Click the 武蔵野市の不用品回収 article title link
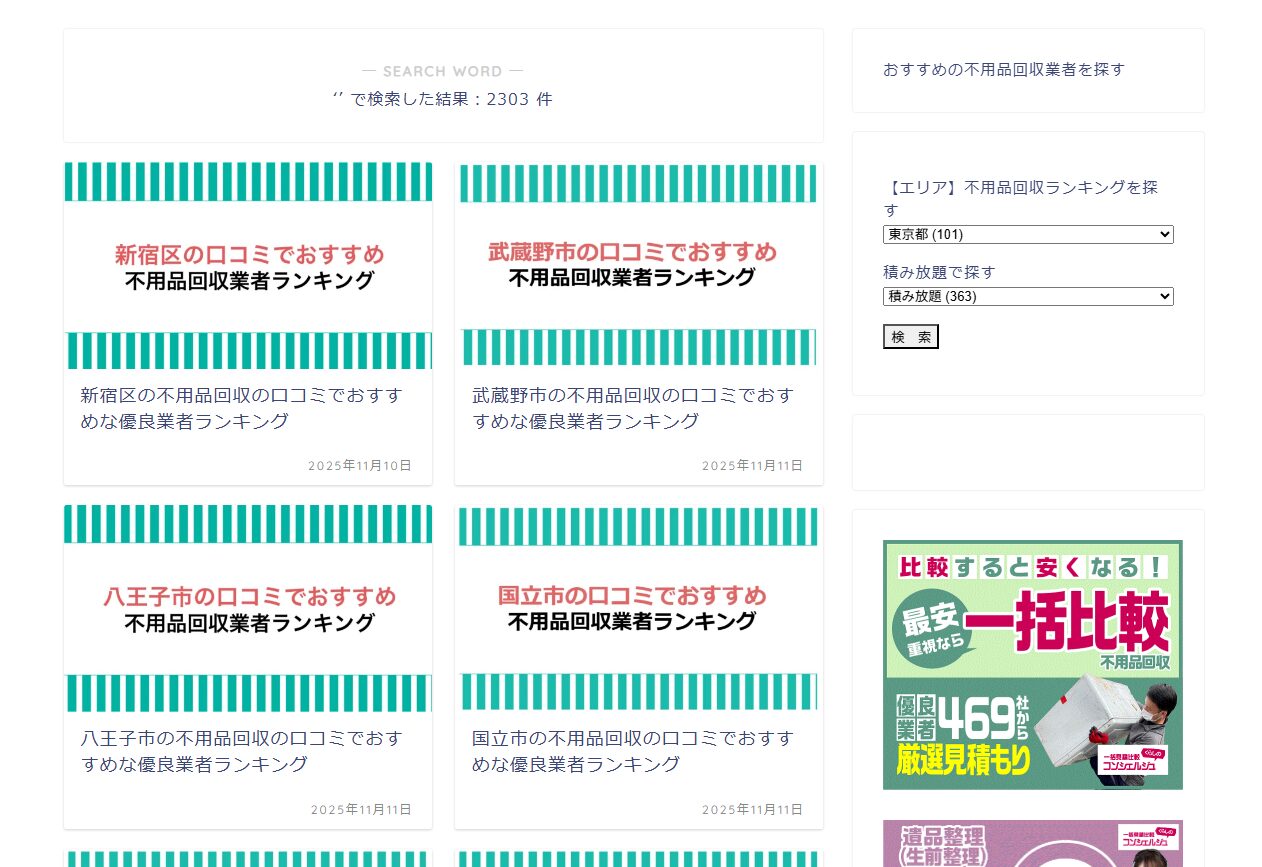The image size is (1262, 867). (633, 408)
